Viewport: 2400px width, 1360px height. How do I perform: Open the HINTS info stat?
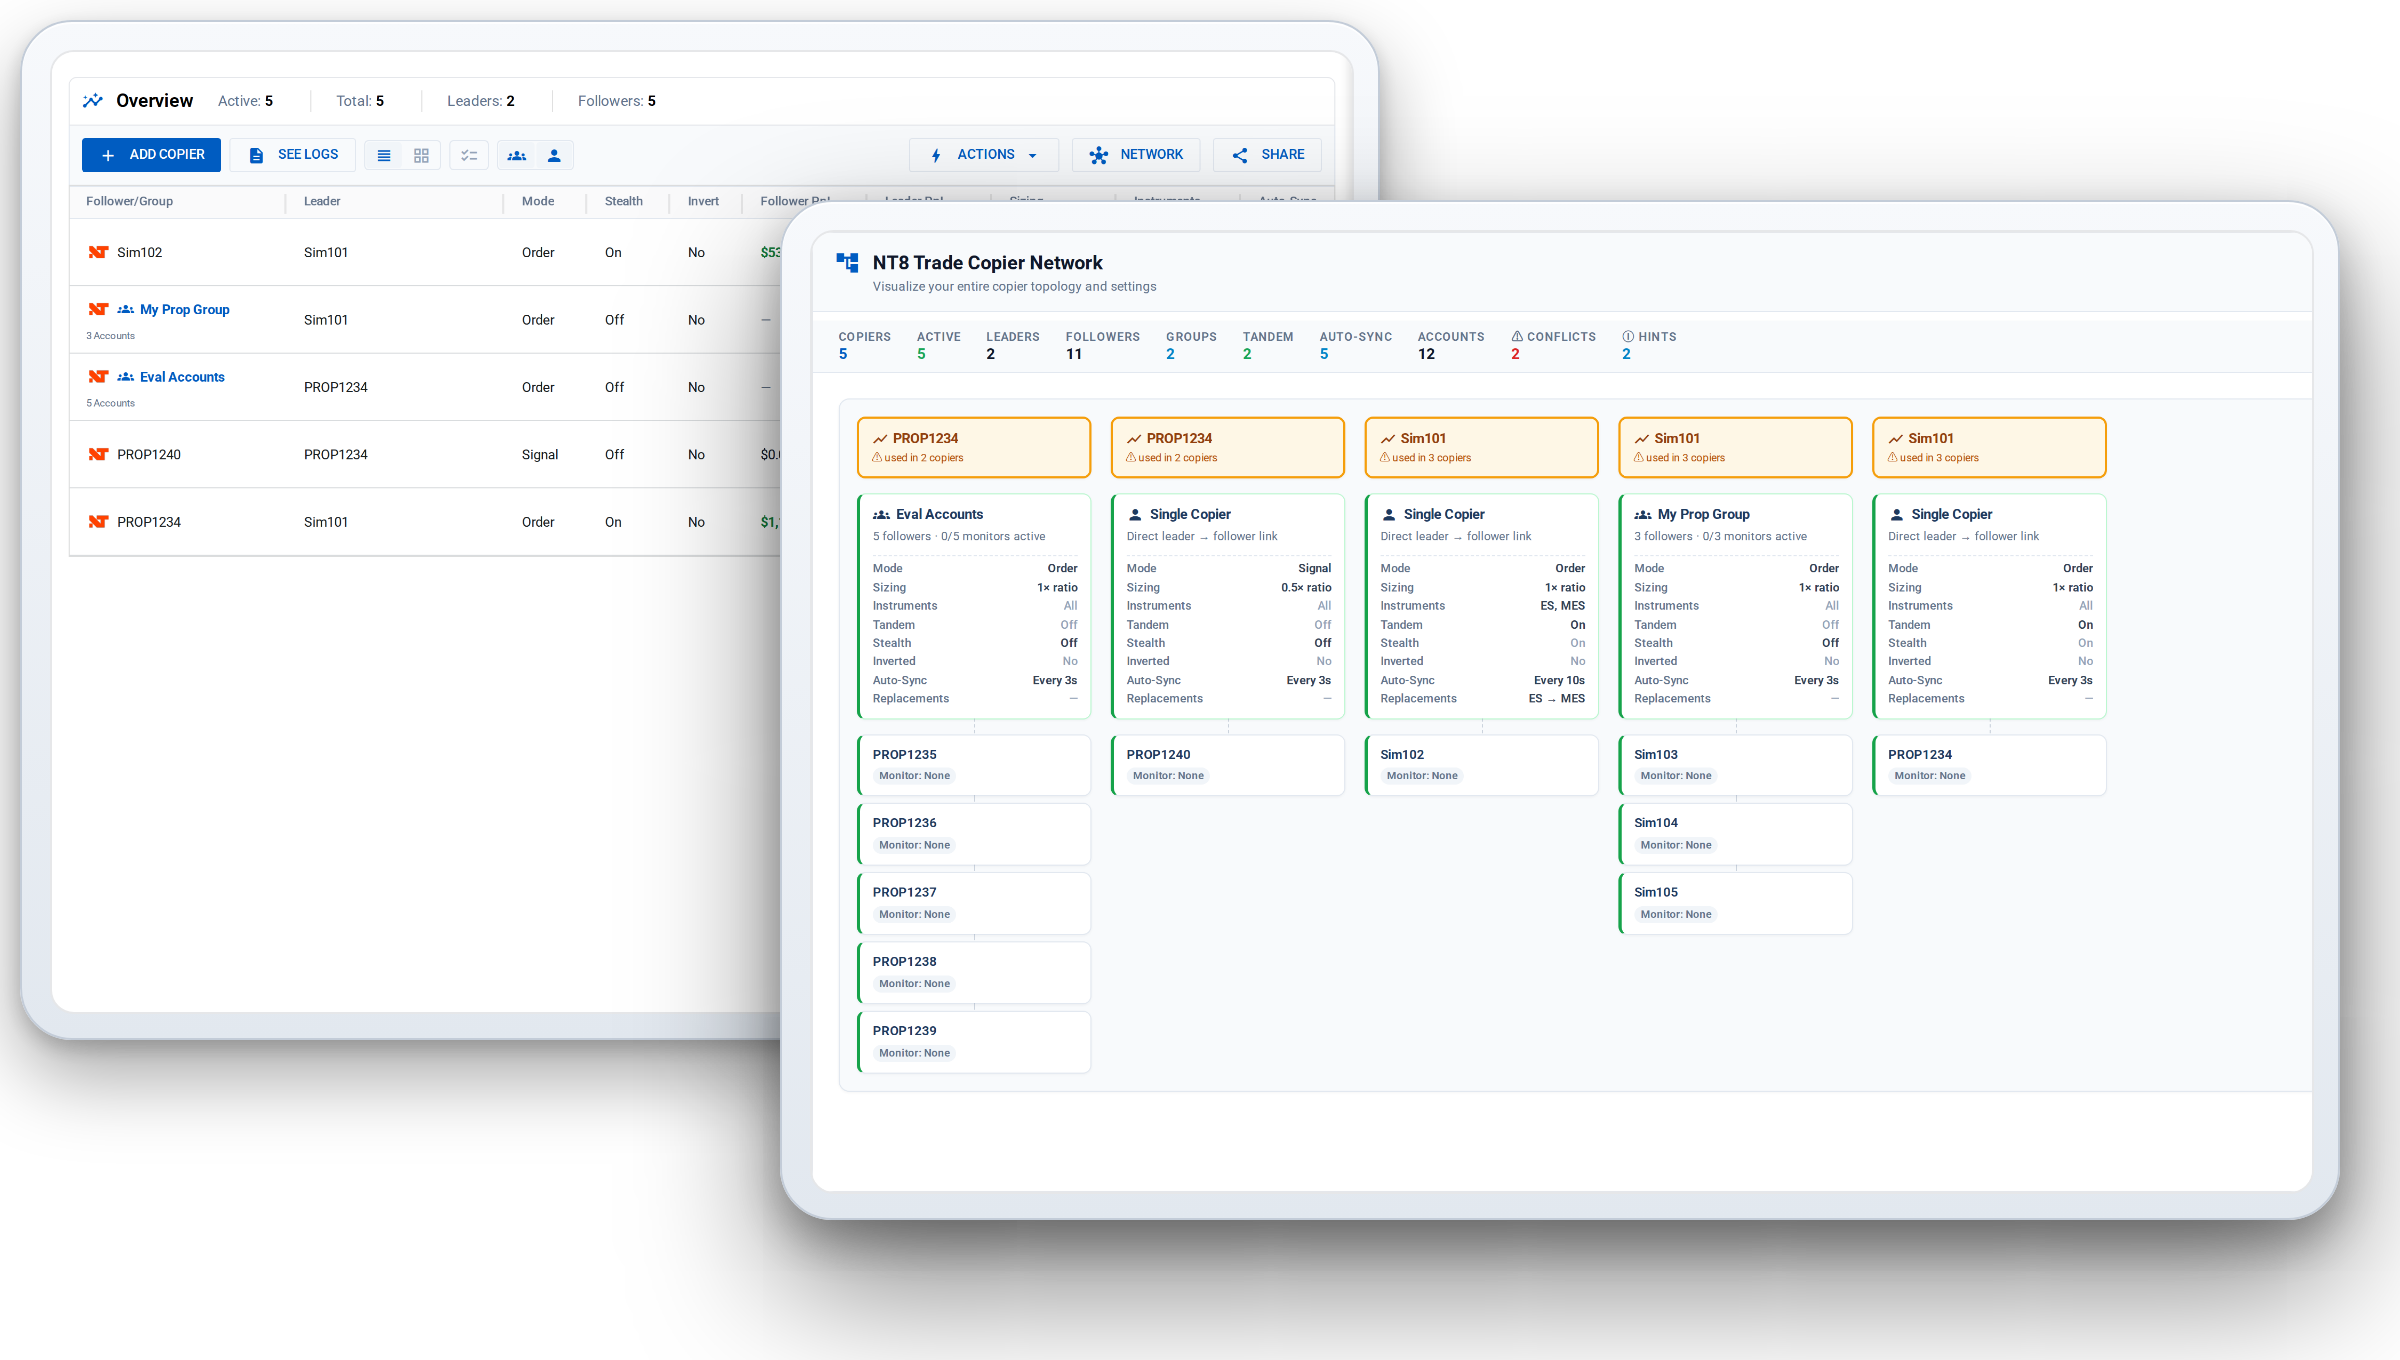coord(1649,345)
